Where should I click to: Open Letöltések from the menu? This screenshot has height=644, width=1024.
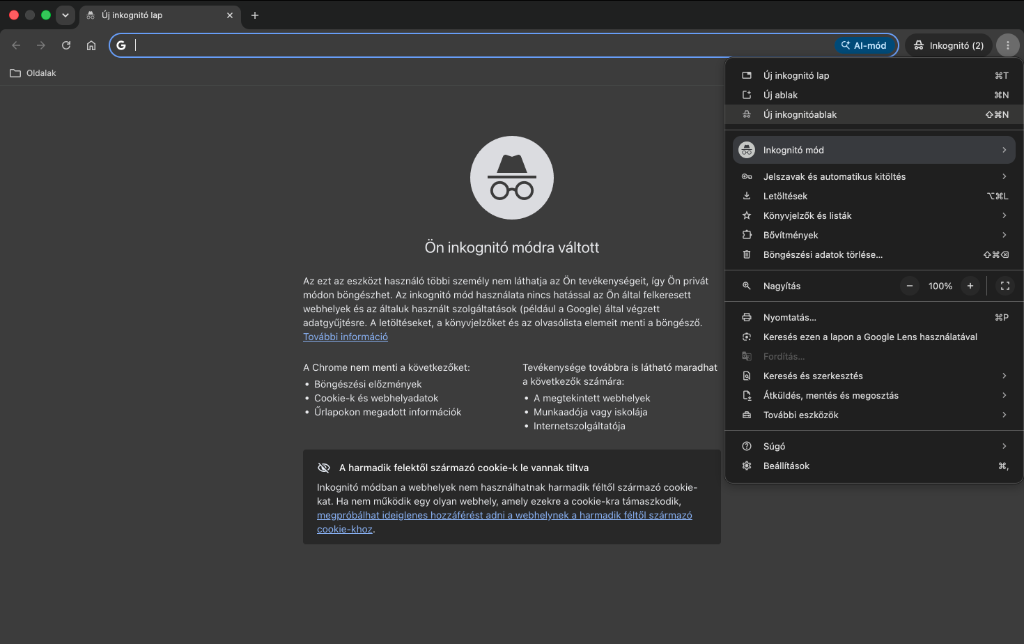coord(874,196)
